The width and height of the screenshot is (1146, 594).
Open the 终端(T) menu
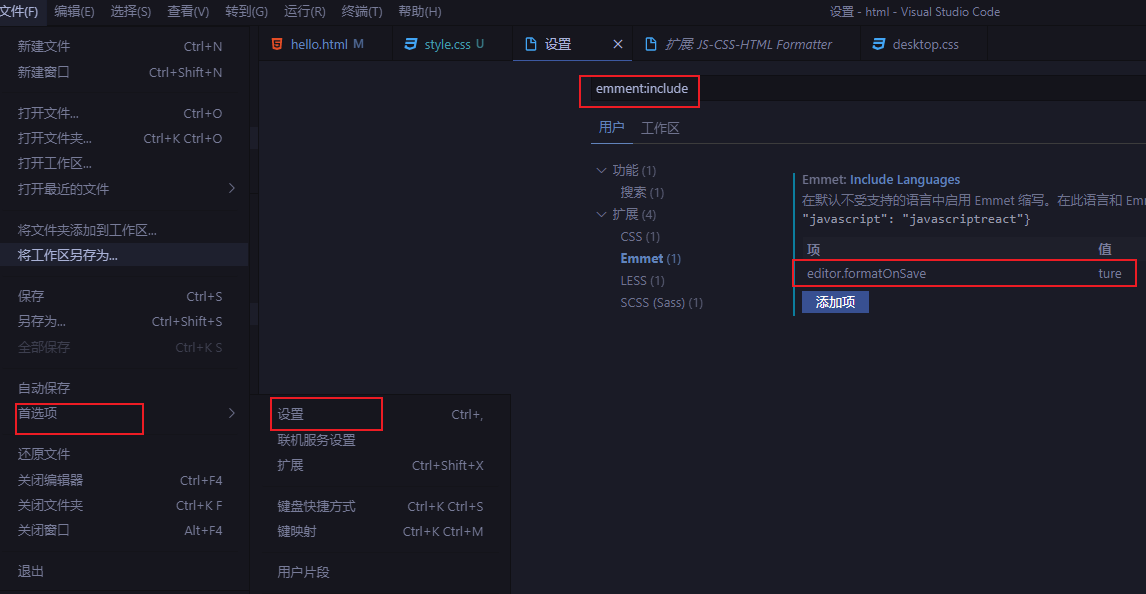click(362, 12)
